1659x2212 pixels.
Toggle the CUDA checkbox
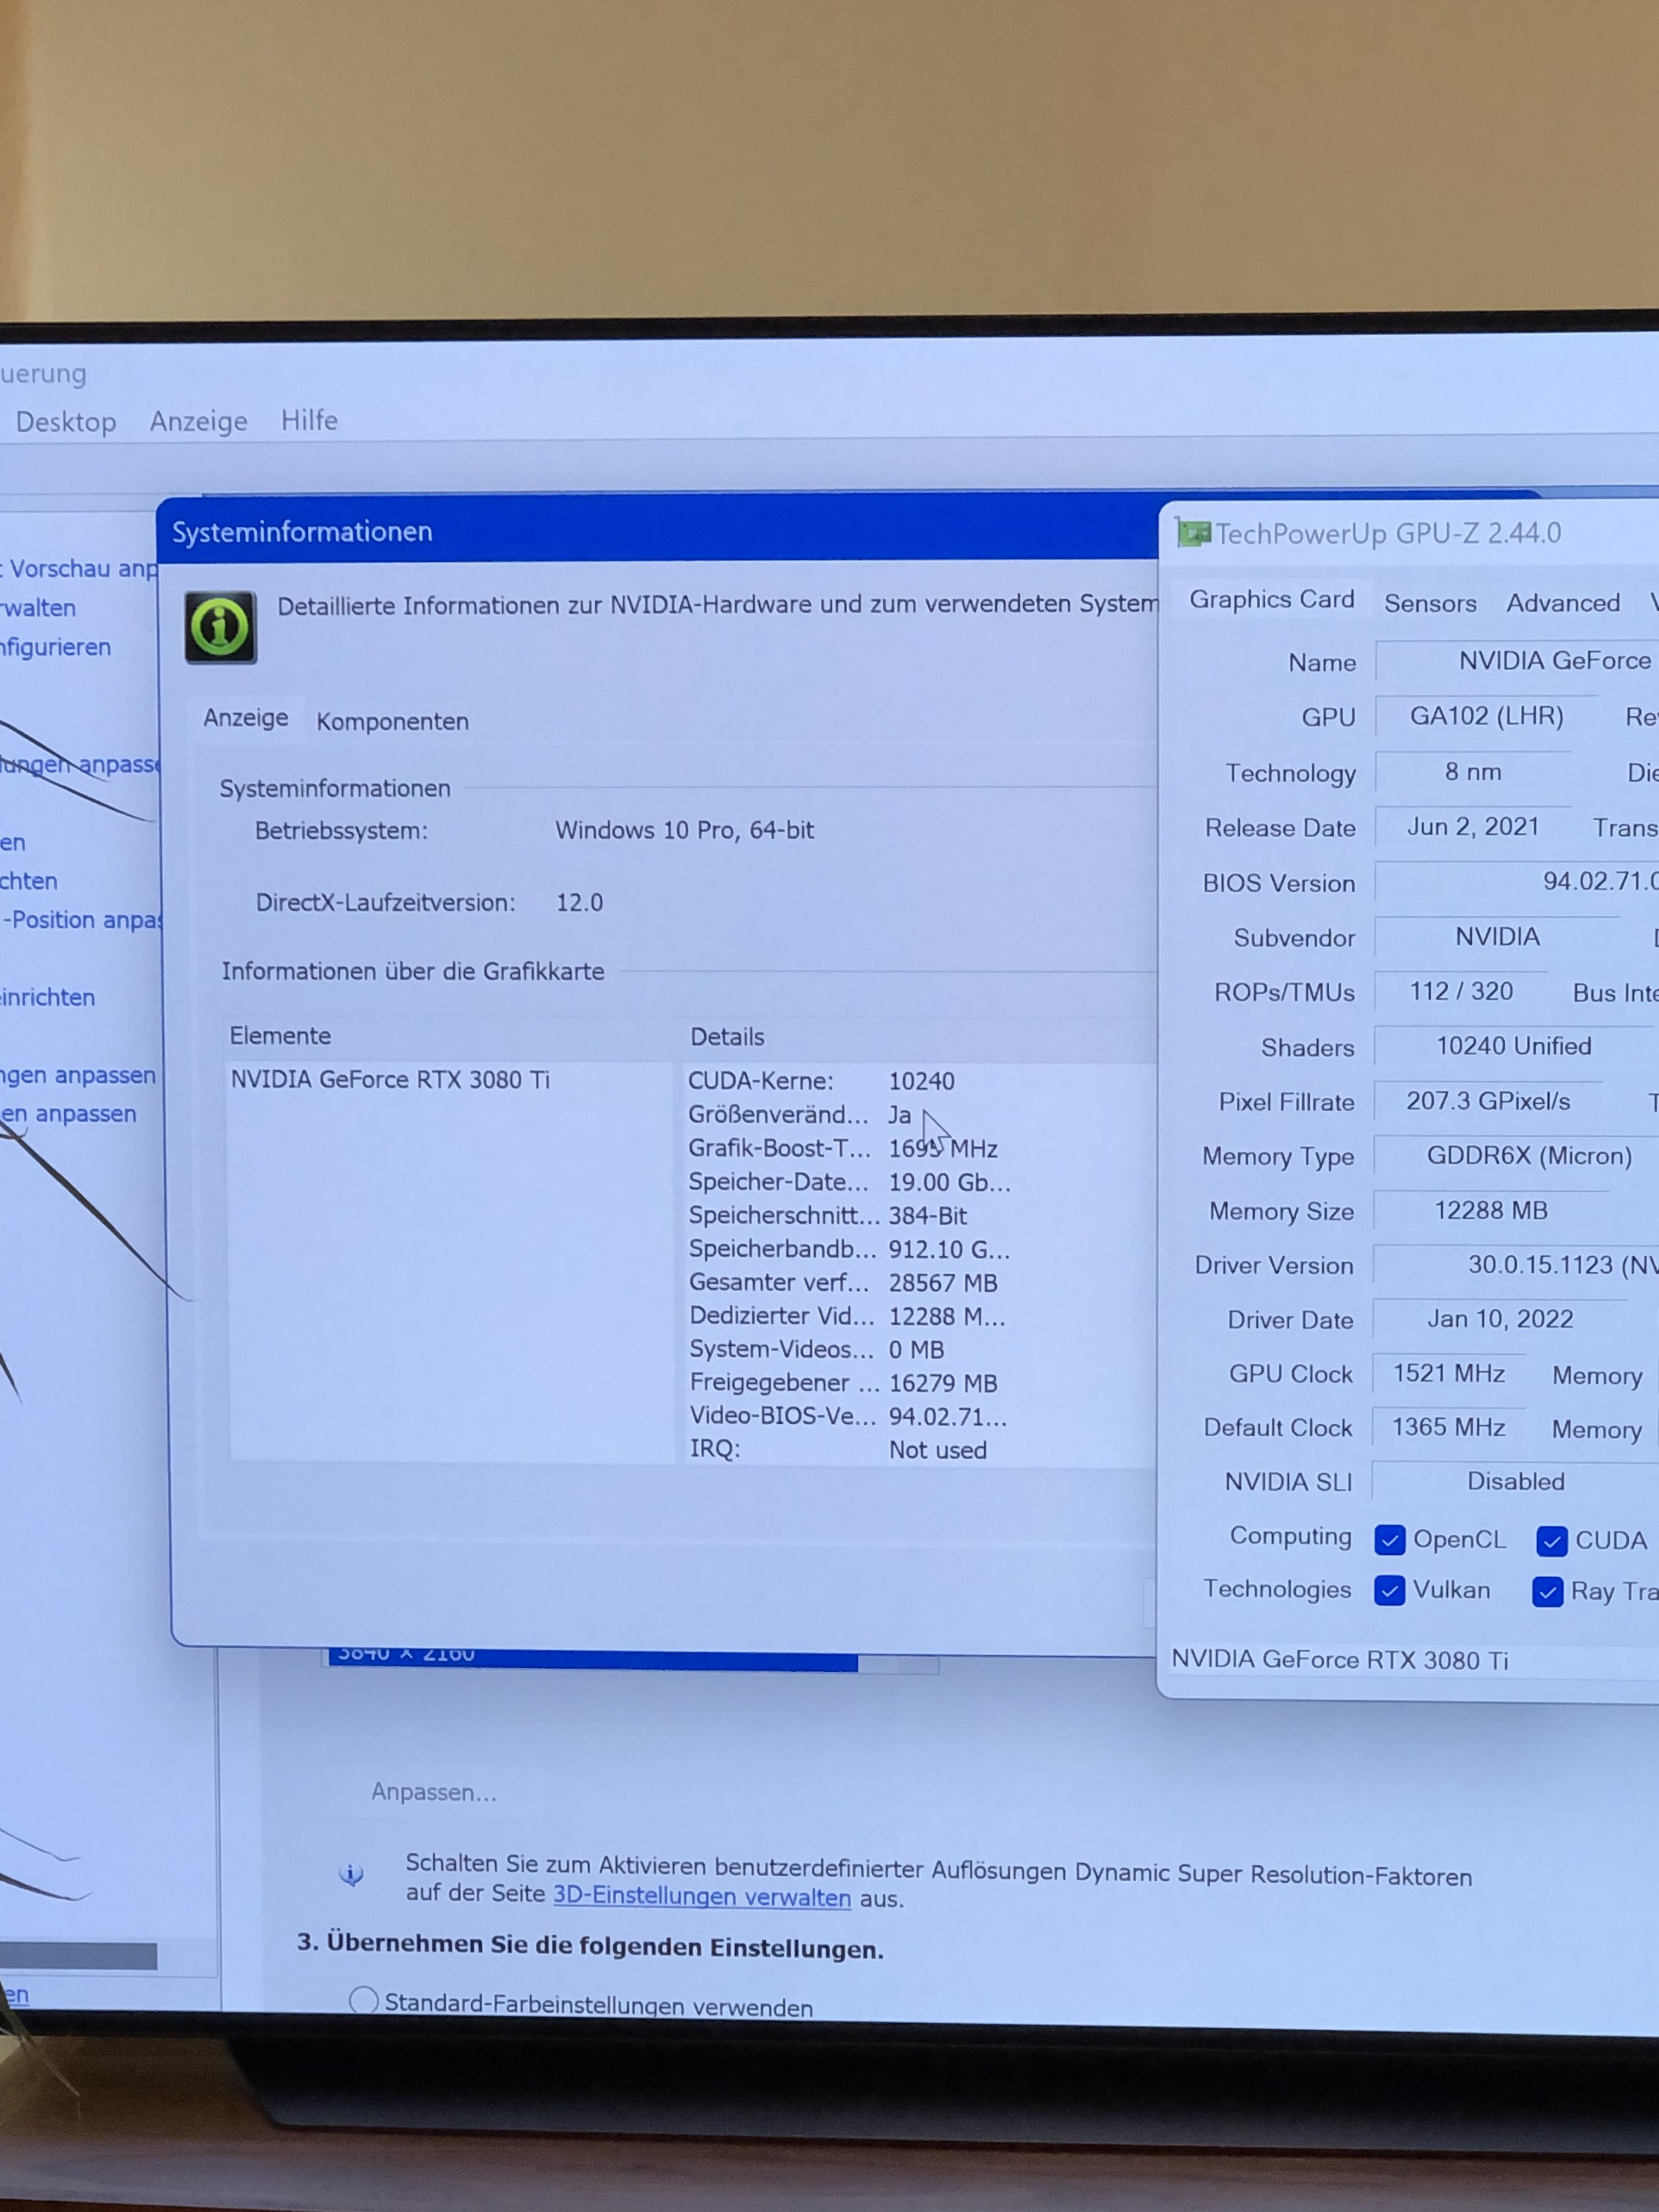pyautogui.click(x=1551, y=1541)
